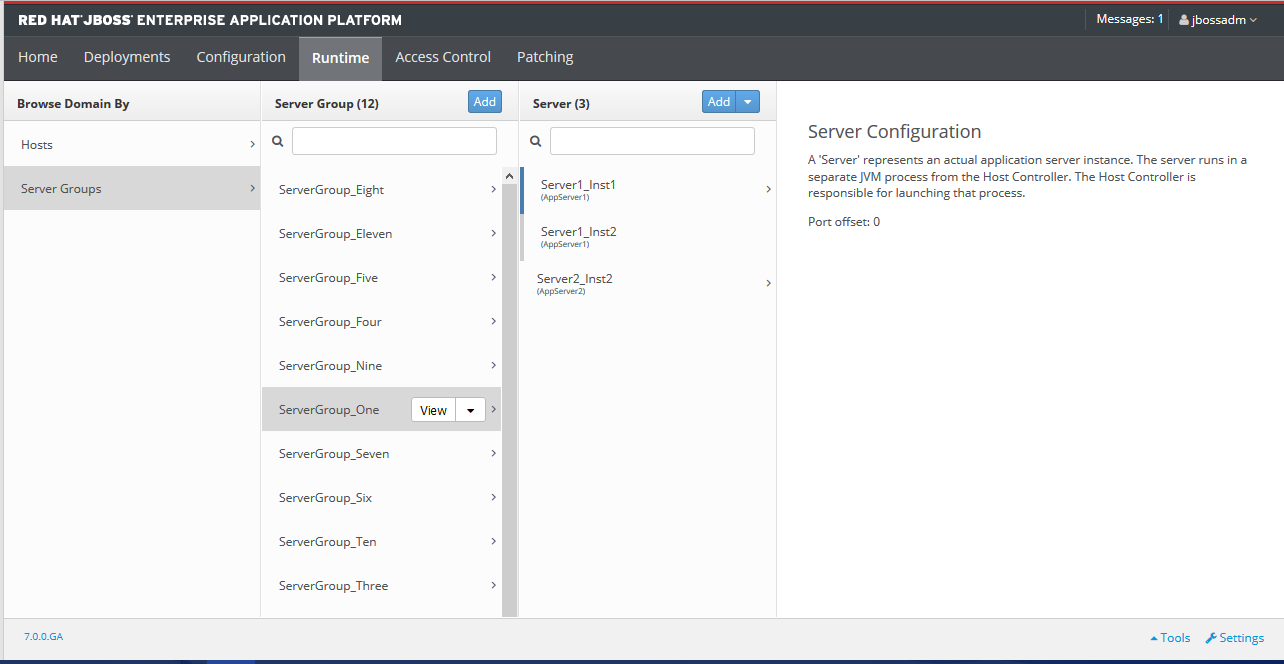The width and height of the screenshot is (1284, 664).
Task: Expand the ServerGroup_Seven chevron
Action: pos(494,453)
